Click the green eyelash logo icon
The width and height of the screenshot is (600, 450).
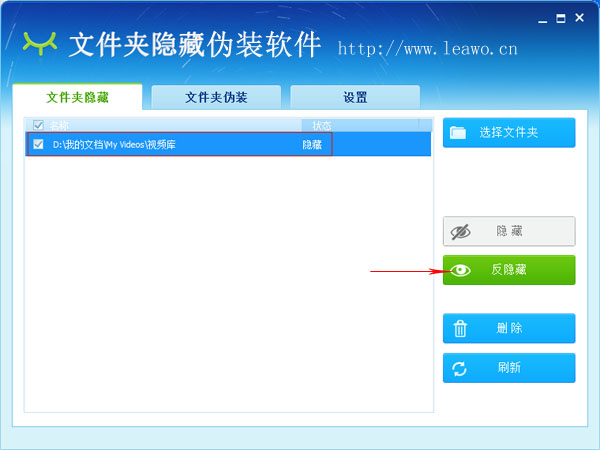pyautogui.click(x=40, y=44)
